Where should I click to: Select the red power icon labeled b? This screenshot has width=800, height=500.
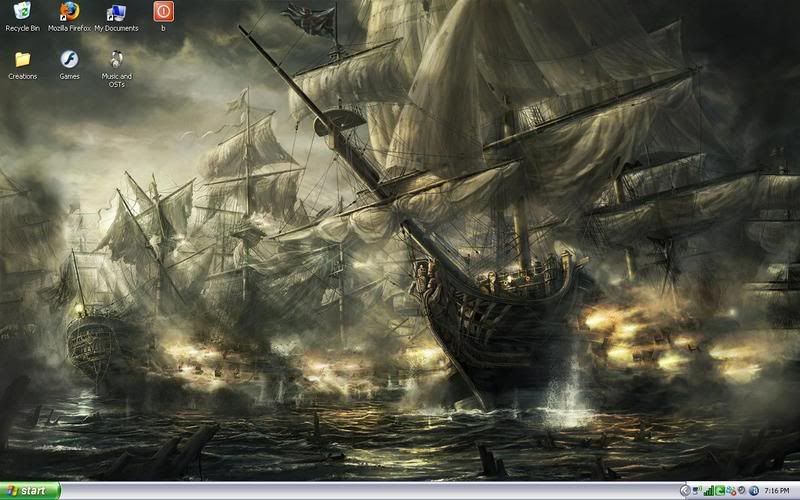162,12
